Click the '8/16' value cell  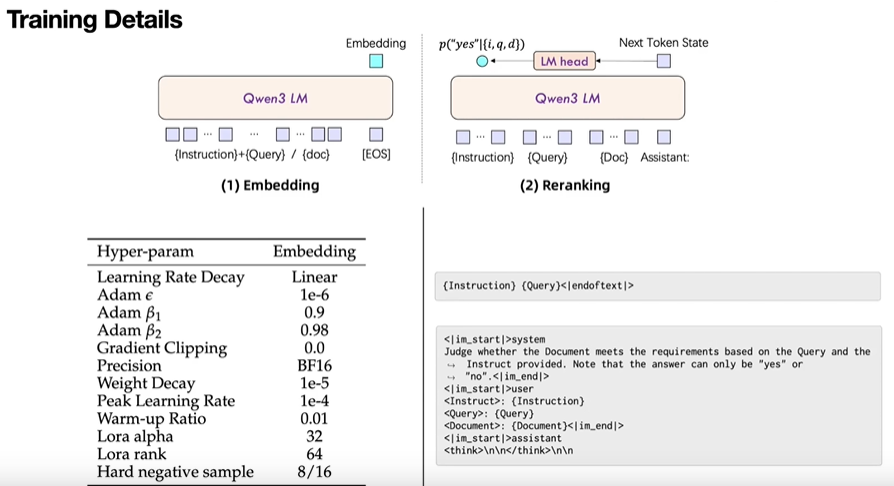[314, 472]
